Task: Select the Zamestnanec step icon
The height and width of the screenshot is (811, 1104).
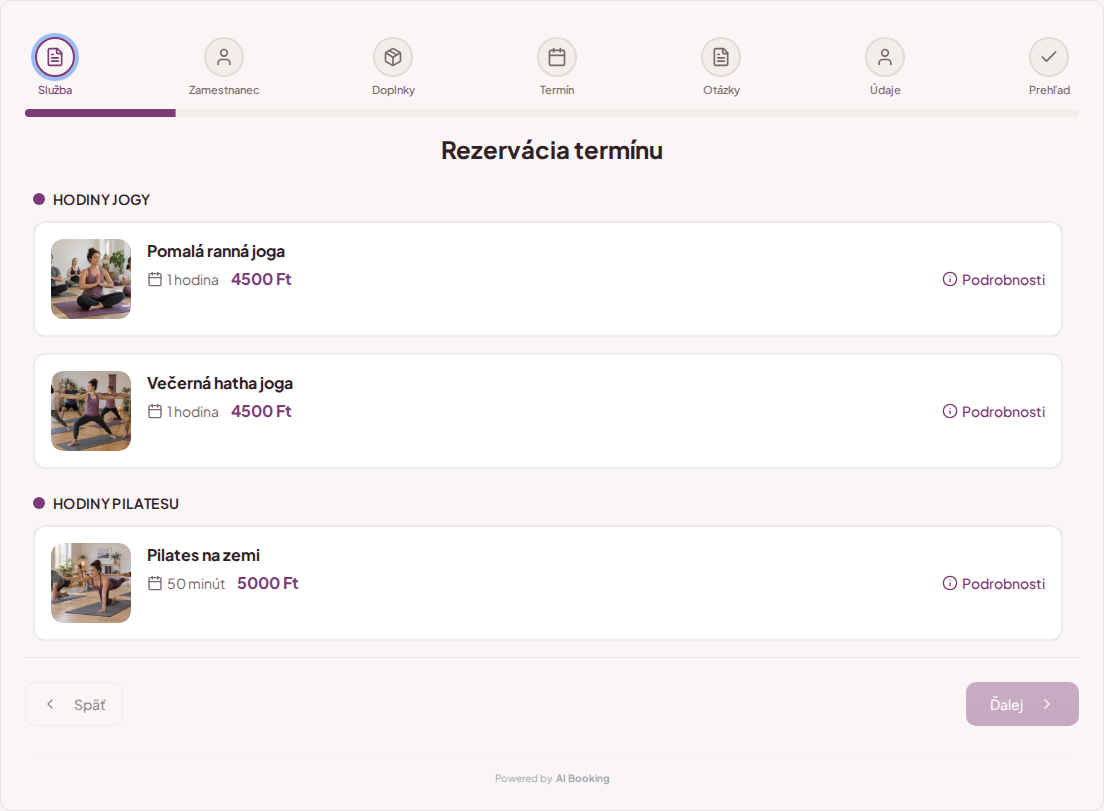Action: tap(224, 57)
